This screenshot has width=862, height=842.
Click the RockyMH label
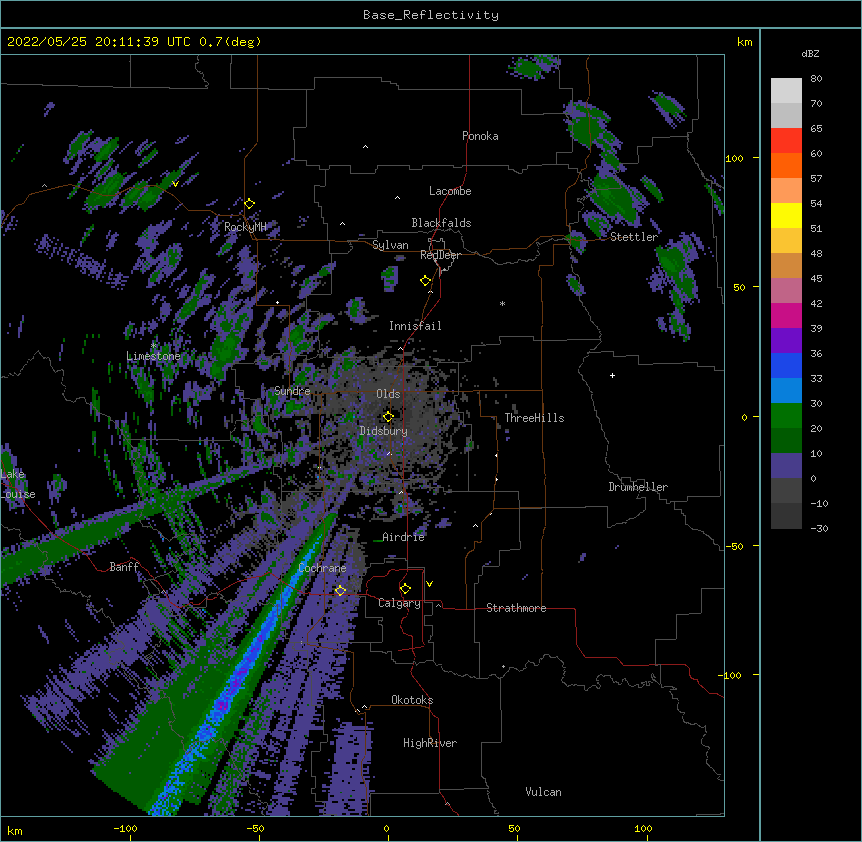coord(245,227)
